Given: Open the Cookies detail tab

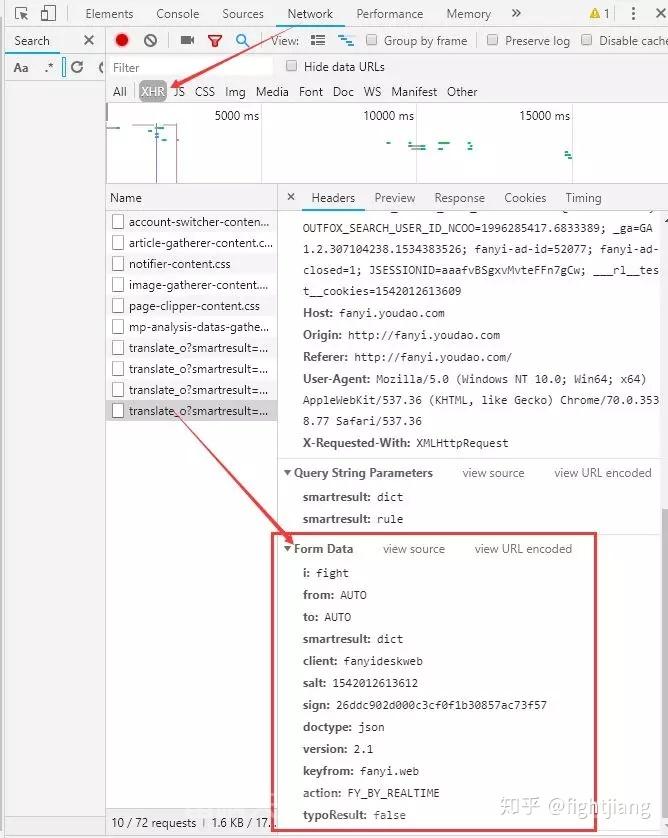Looking at the screenshot, I should point(525,198).
